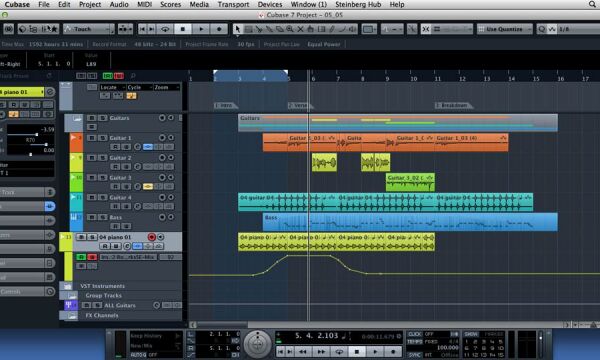600x360 pixels.
Task: Open the Cycle dropdown
Action: click(140, 88)
